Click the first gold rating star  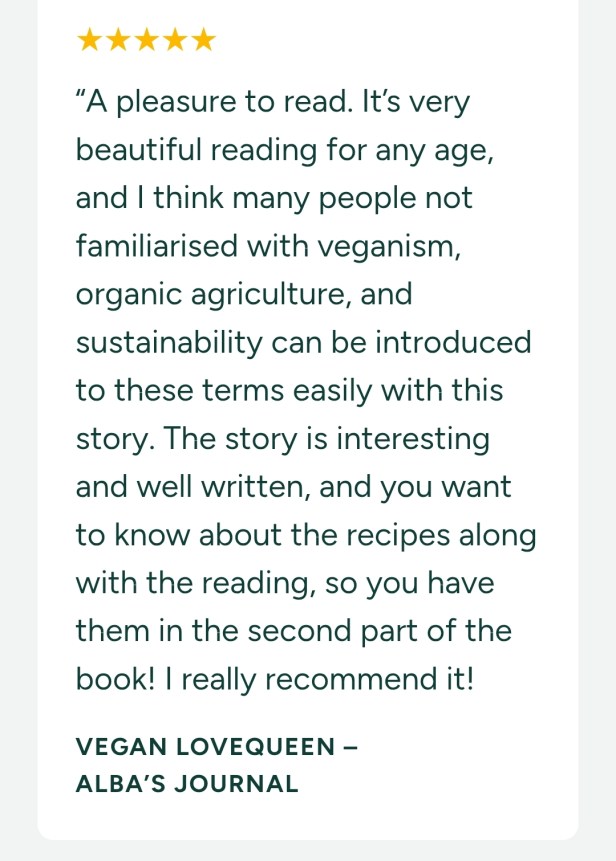89,40
